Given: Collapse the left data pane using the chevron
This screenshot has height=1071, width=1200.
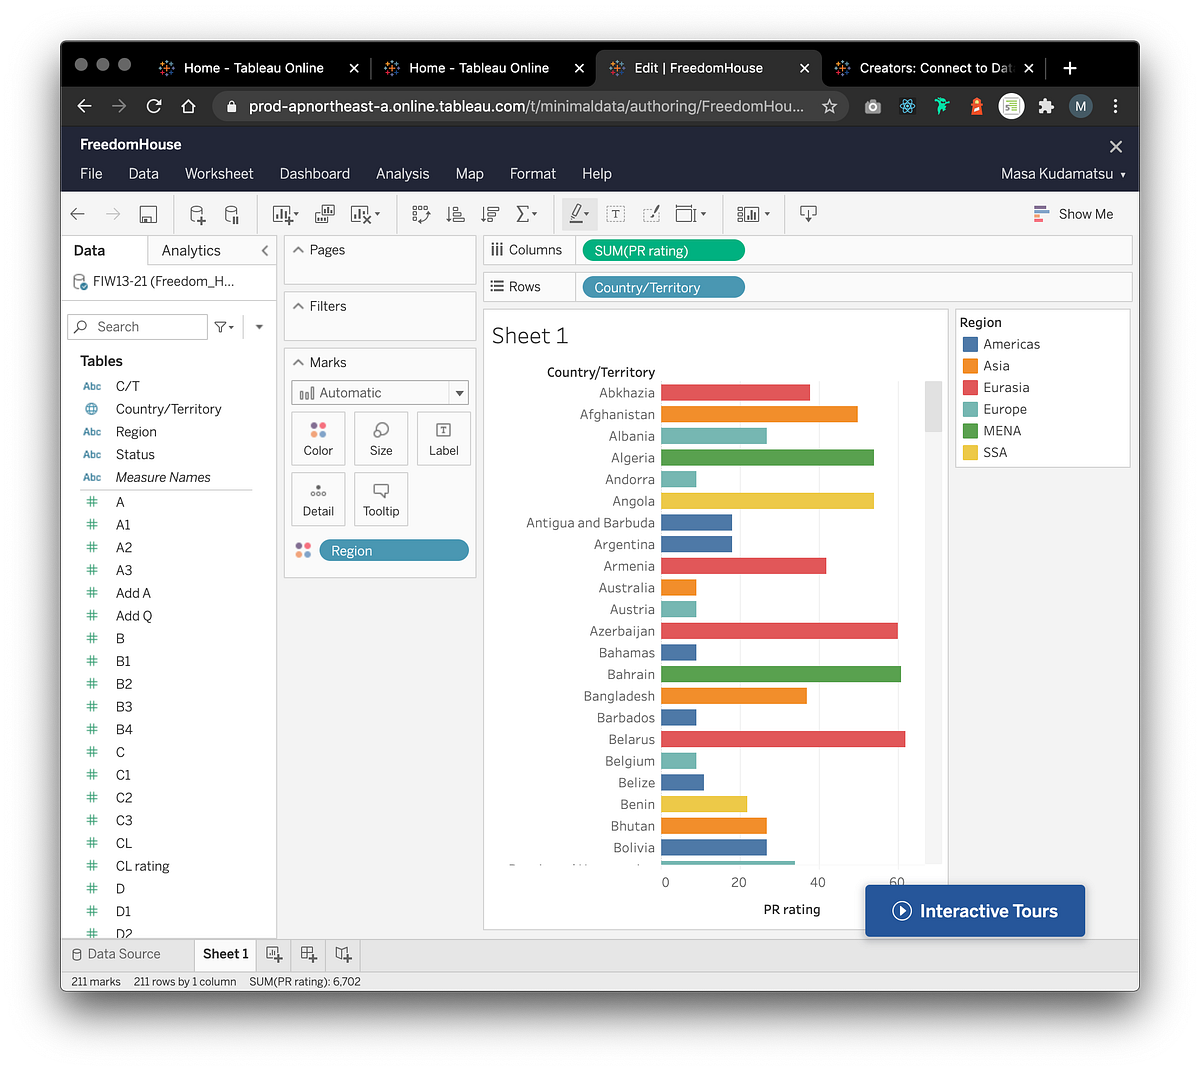Looking at the screenshot, I should (x=265, y=250).
